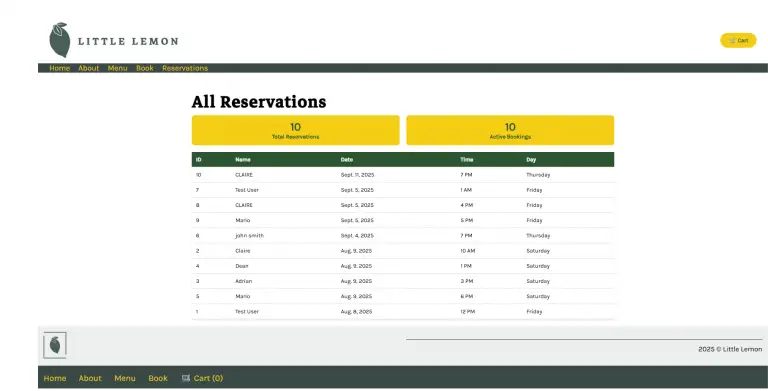
Task: Go to Home in the top navigation
Action: coord(59,68)
